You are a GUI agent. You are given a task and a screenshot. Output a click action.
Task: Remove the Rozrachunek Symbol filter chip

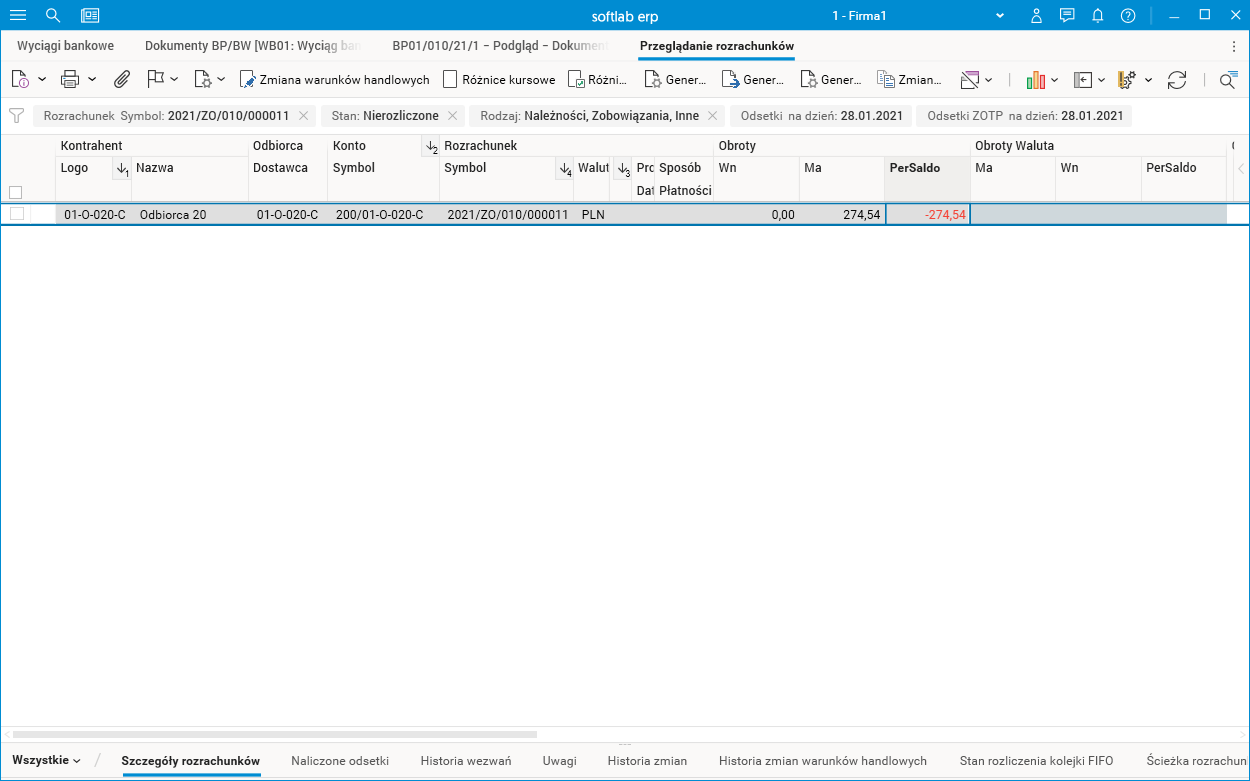303,116
